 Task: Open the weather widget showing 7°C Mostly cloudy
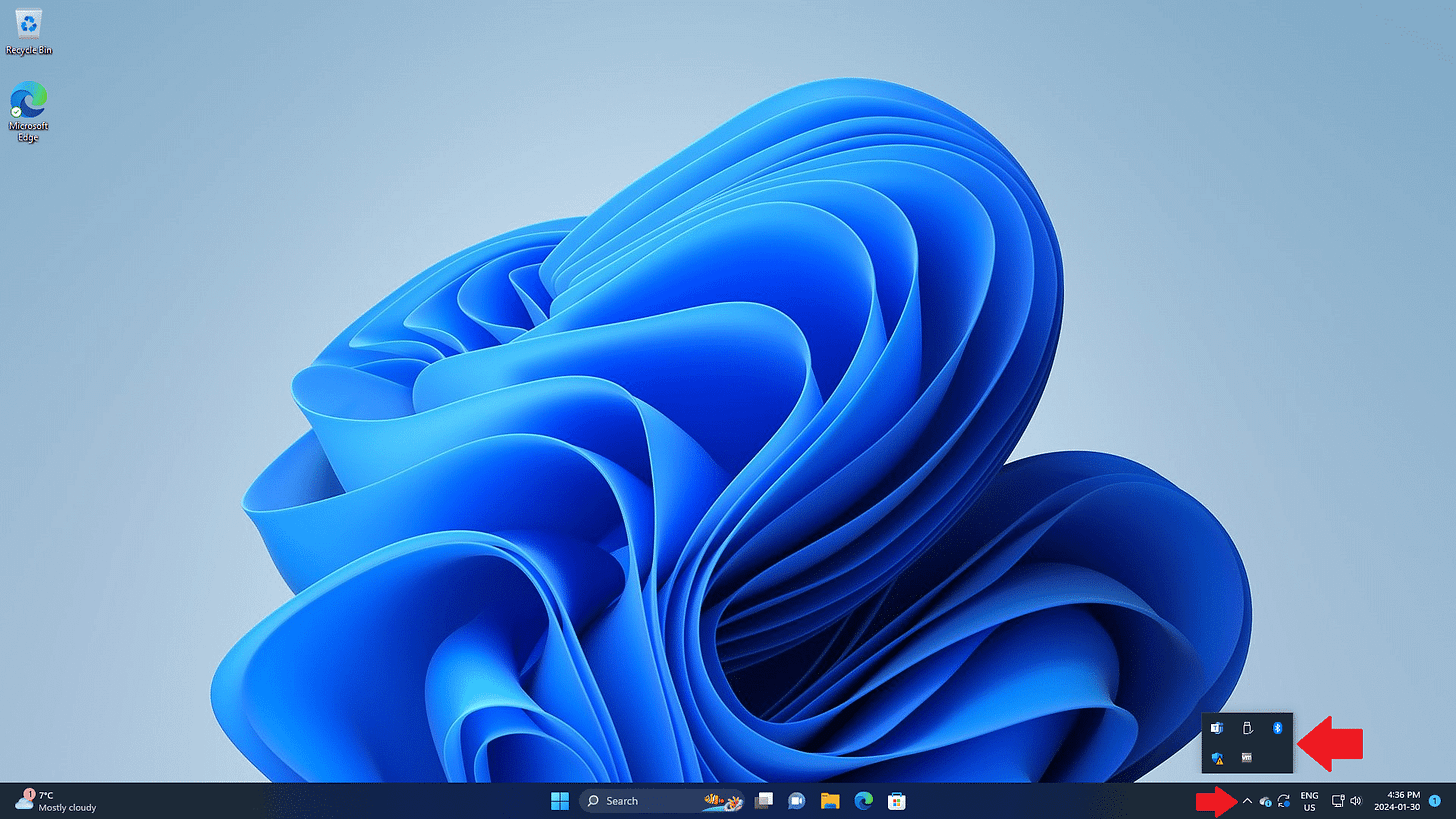(x=50, y=800)
